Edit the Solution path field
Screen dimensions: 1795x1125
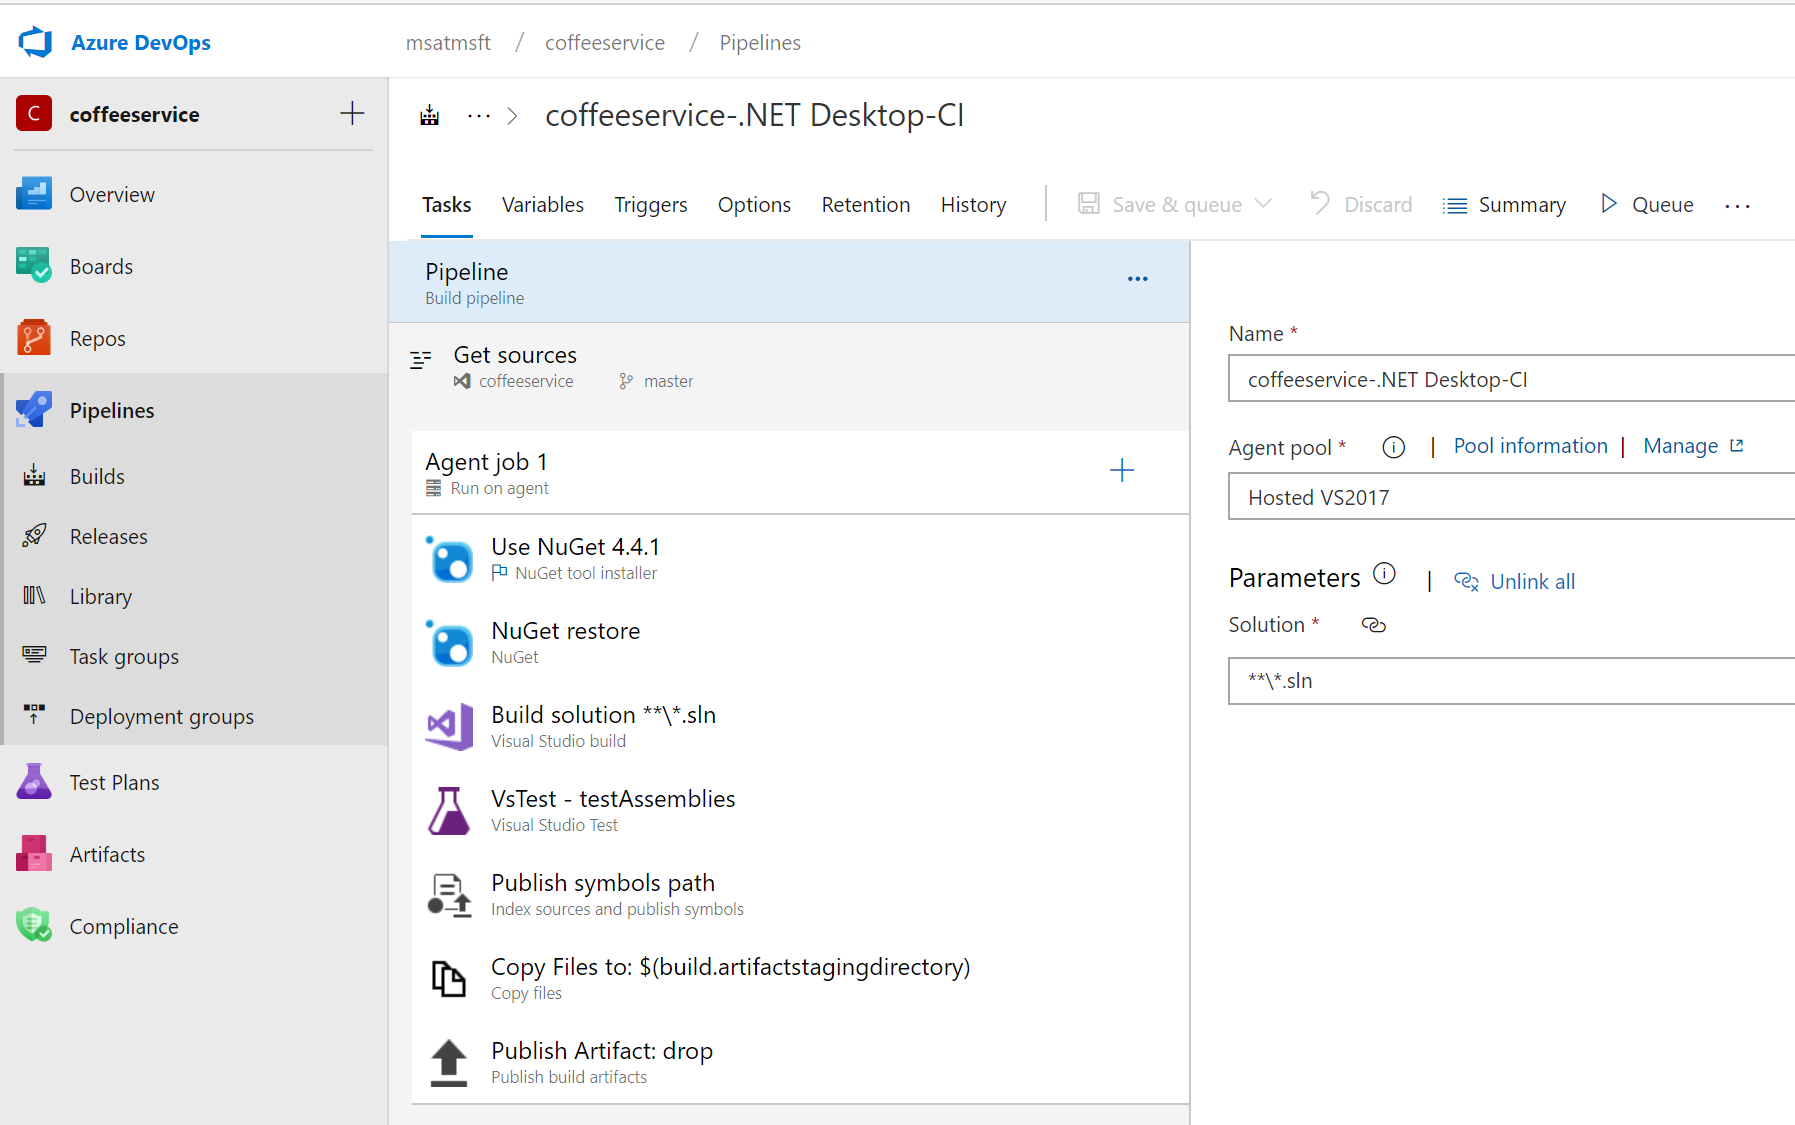coord(1511,681)
